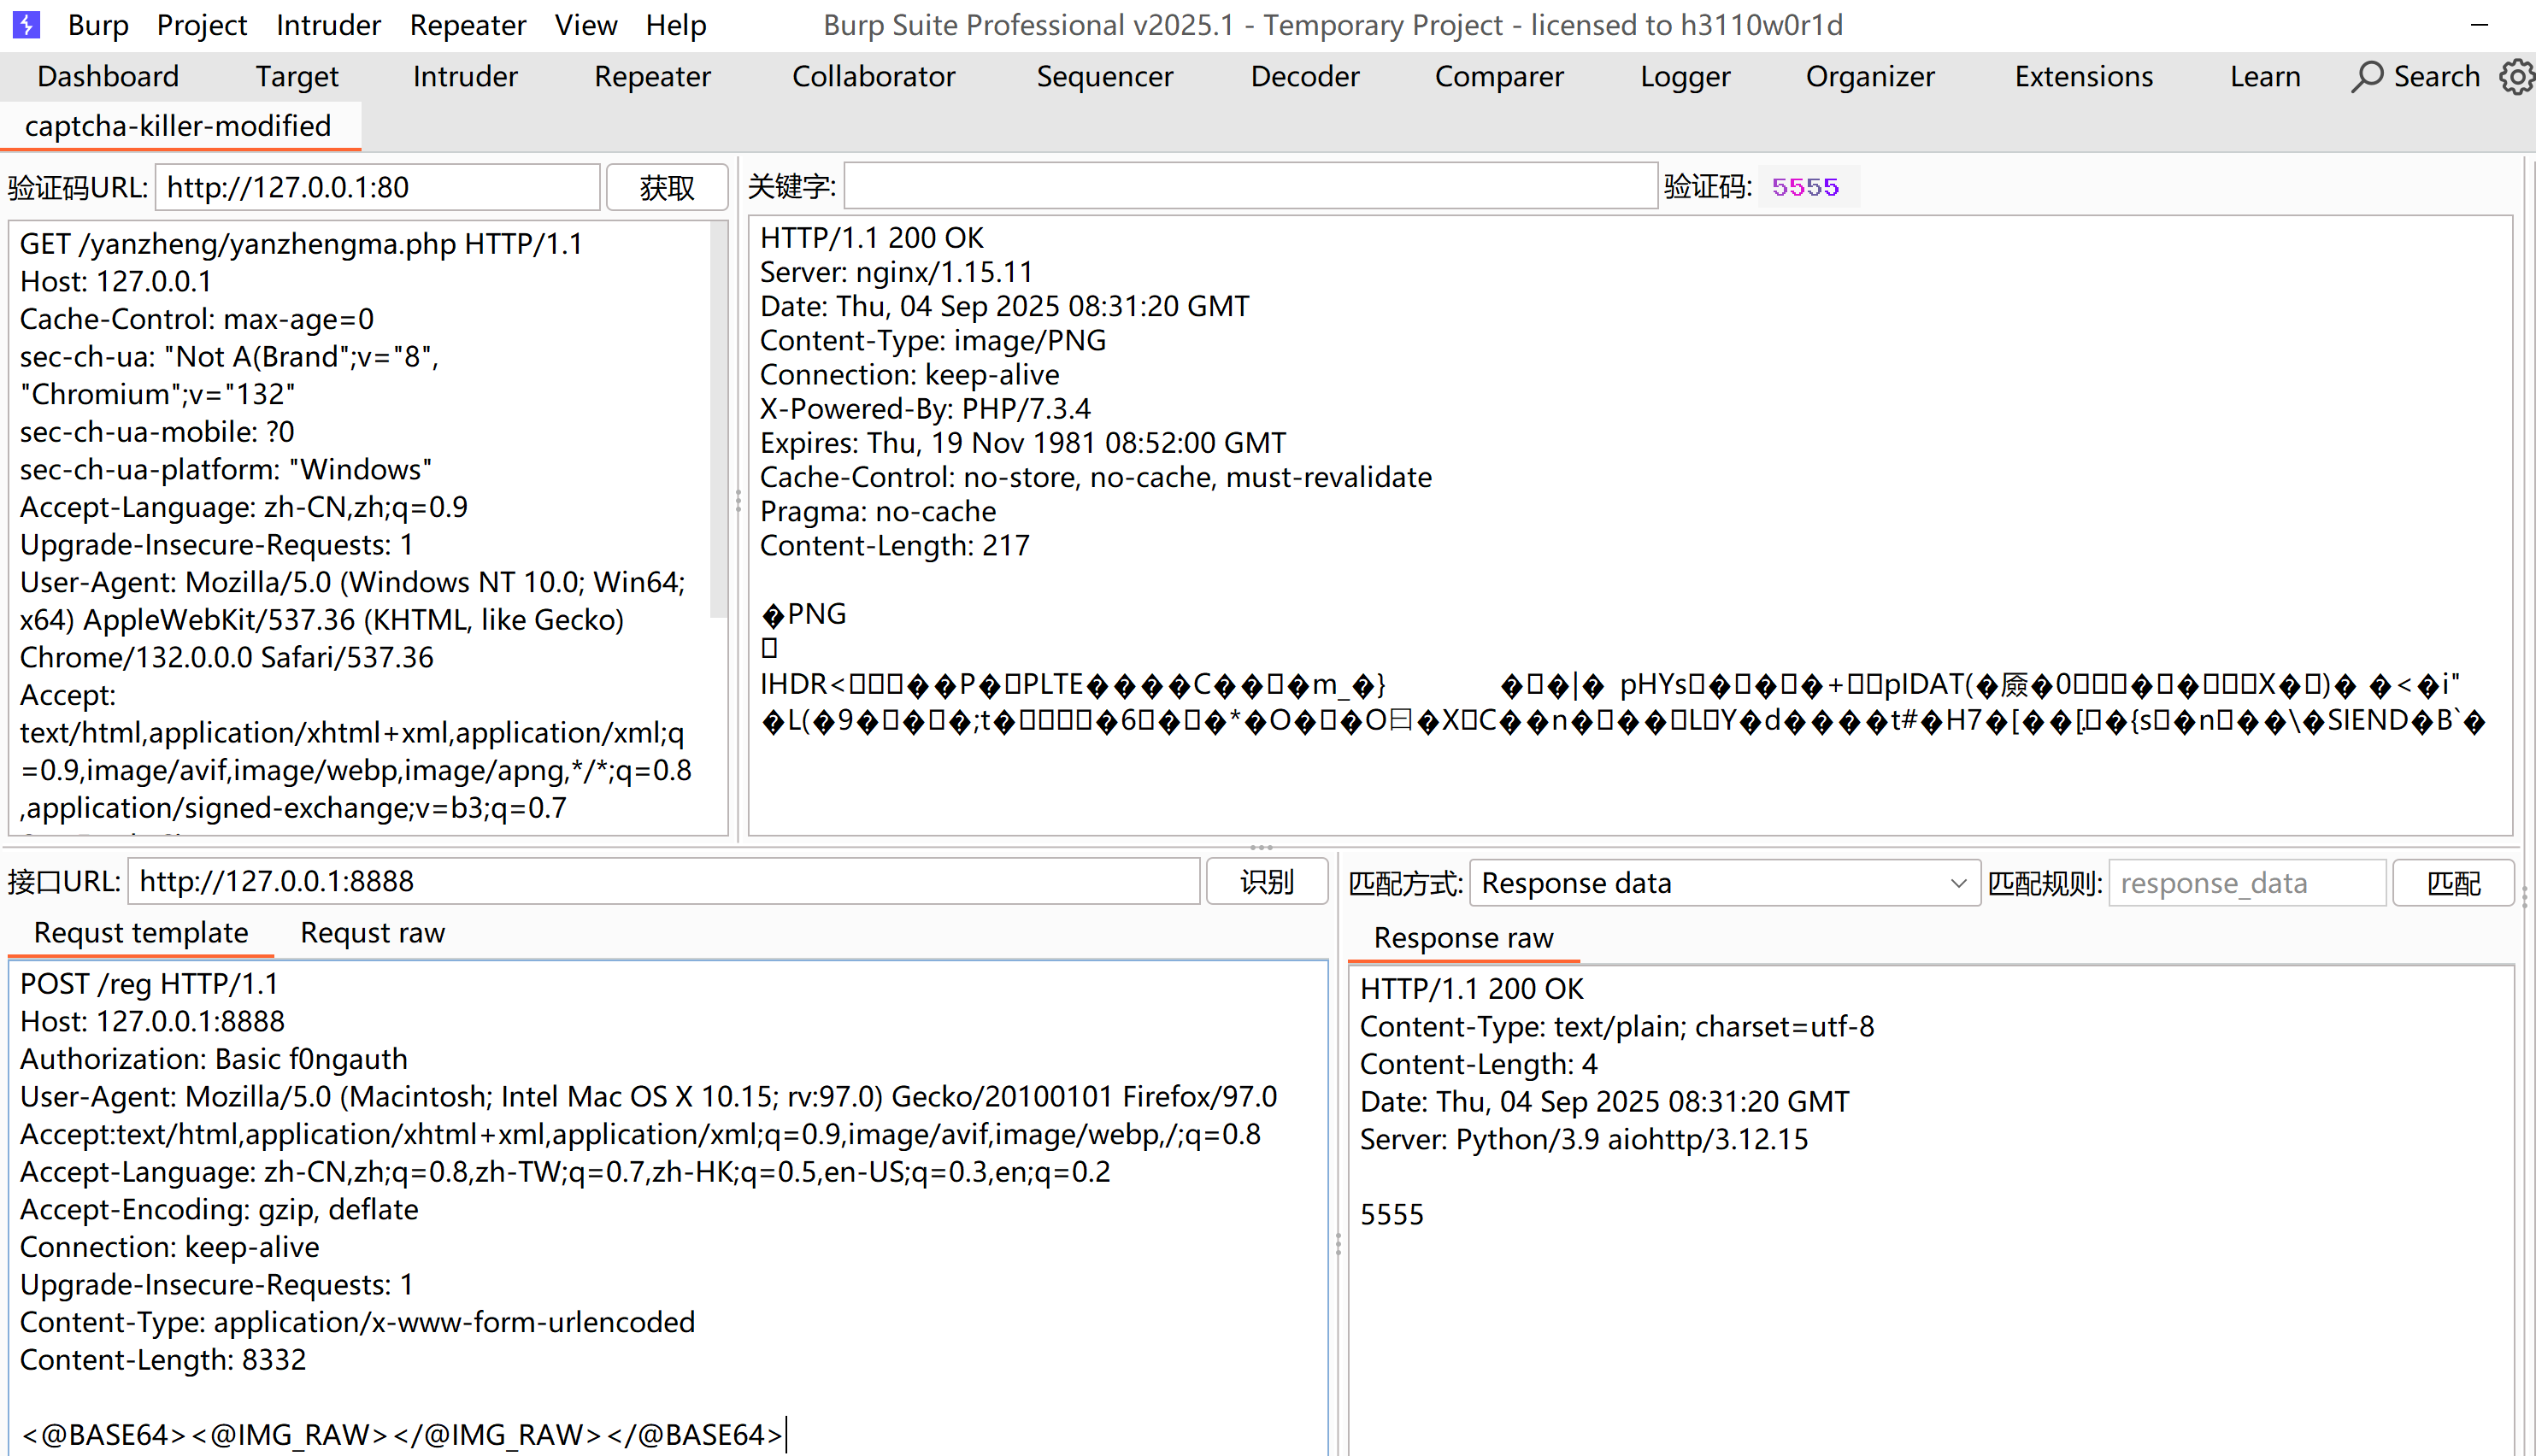Switch to the Dashboard tab
2536x1456 pixels.
pyautogui.click(x=108, y=77)
